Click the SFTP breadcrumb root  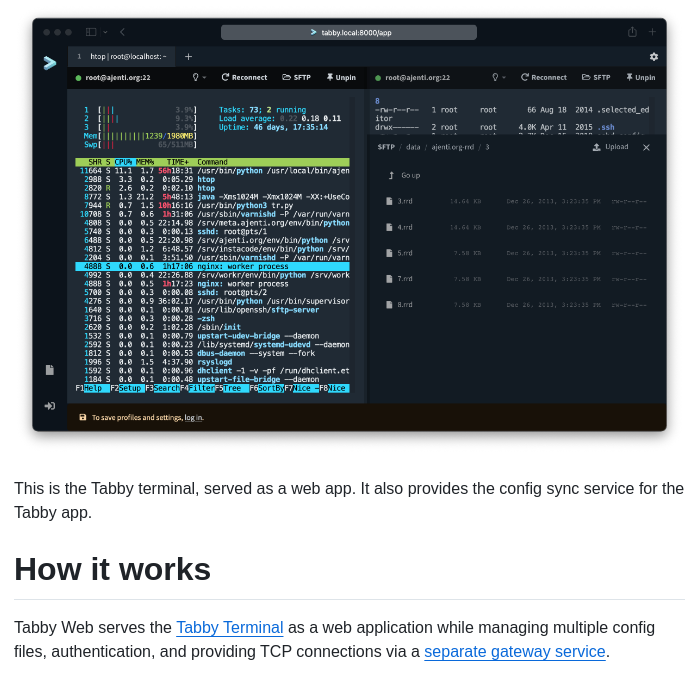[x=386, y=147]
